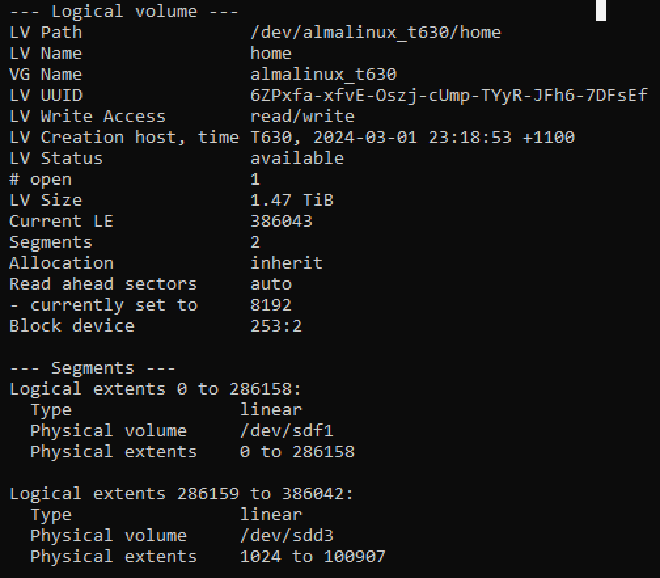660x578 pixels.
Task: Click the LV UUID string
Action: click(449, 96)
